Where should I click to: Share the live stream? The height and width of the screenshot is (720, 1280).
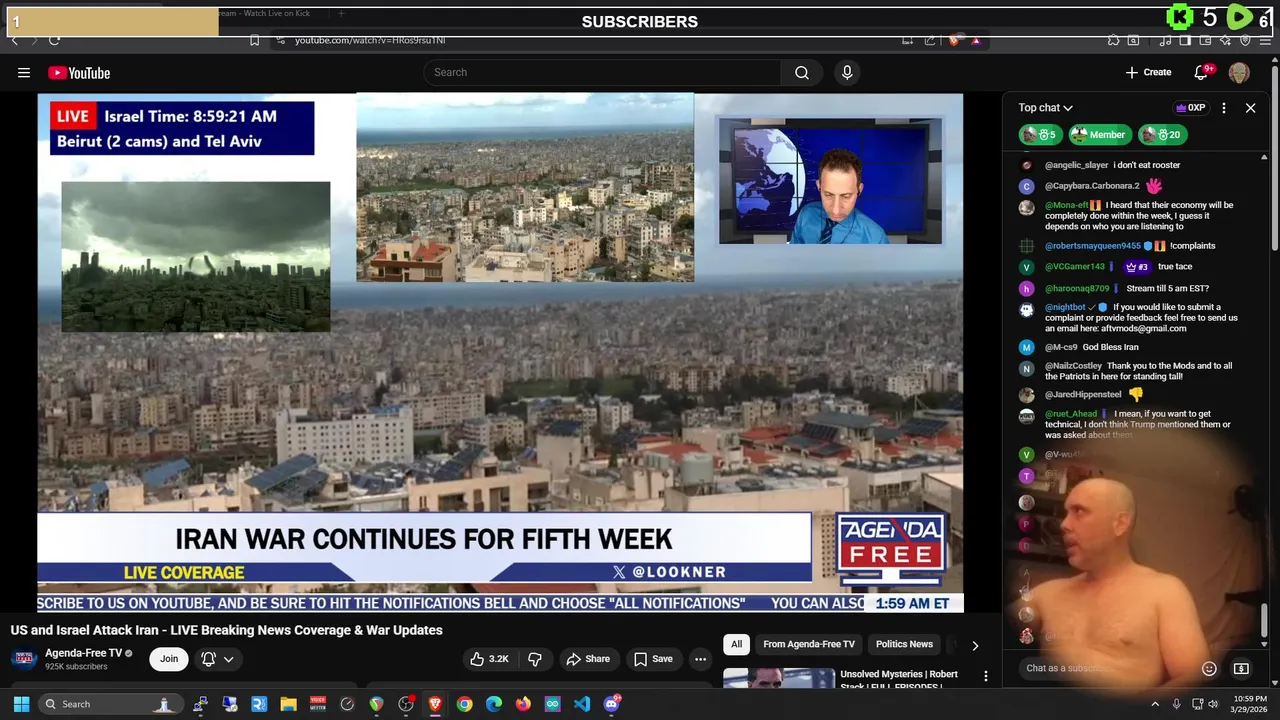pyautogui.click(x=588, y=659)
